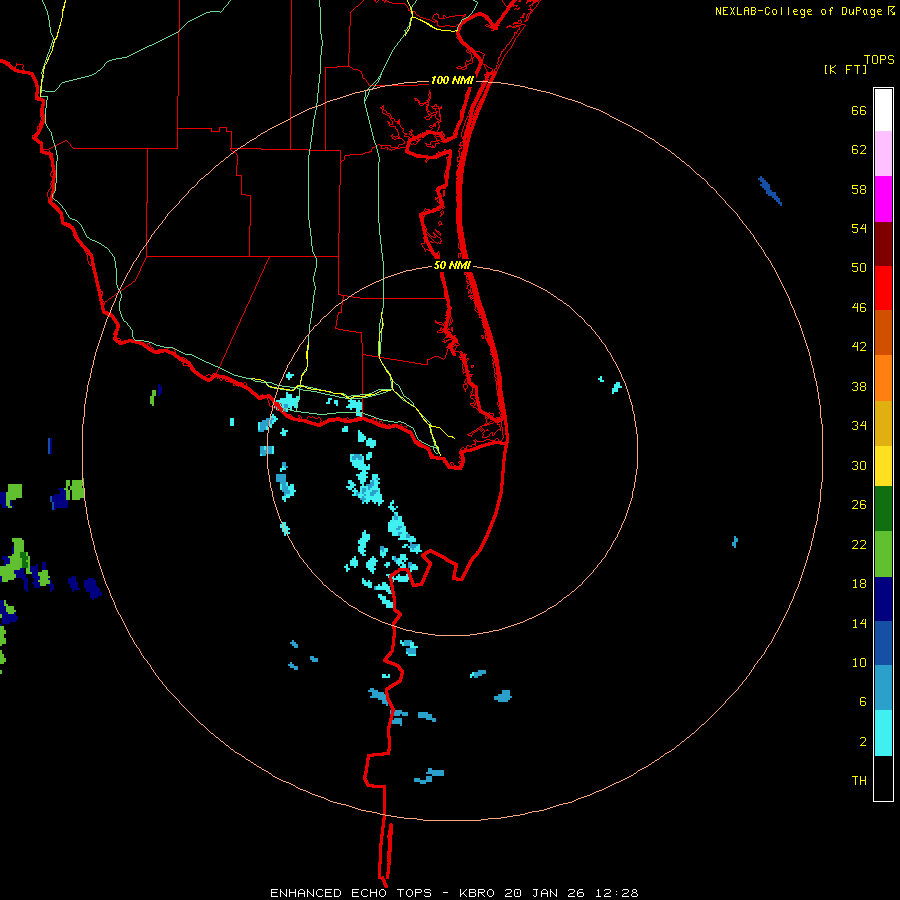This screenshot has width=900, height=900.
Task: Click the 18 legend value
Action: point(859,584)
